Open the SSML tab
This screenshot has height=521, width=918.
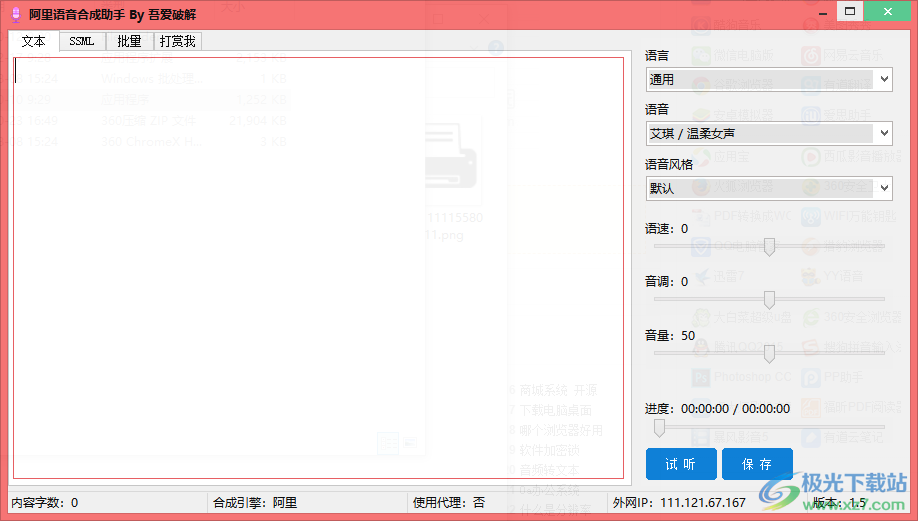point(82,42)
